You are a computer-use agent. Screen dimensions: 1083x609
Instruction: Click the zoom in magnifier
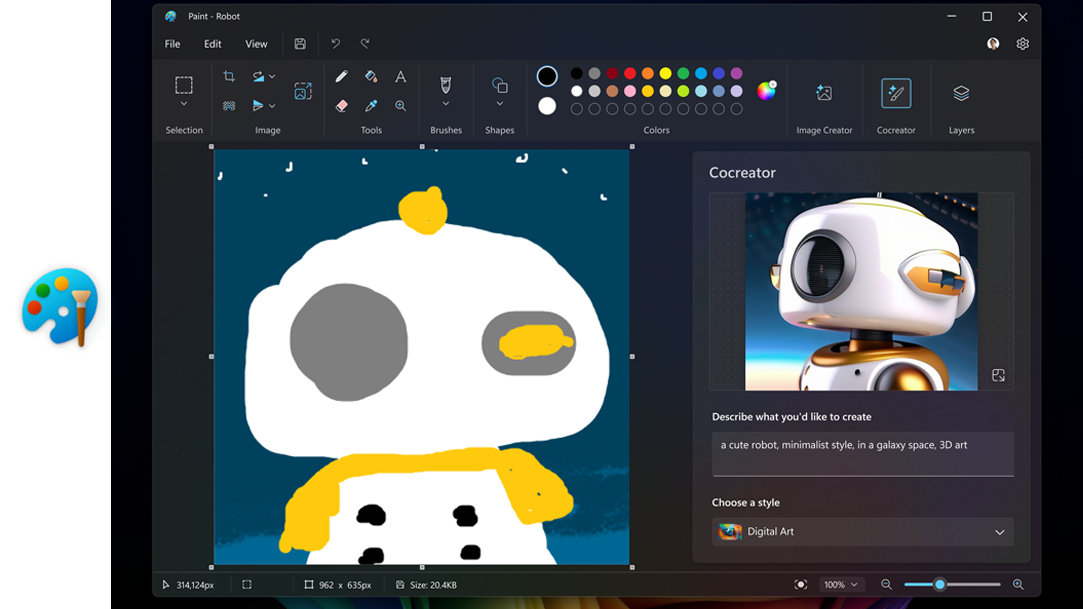pyautogui.click(x=1018, y=584)
